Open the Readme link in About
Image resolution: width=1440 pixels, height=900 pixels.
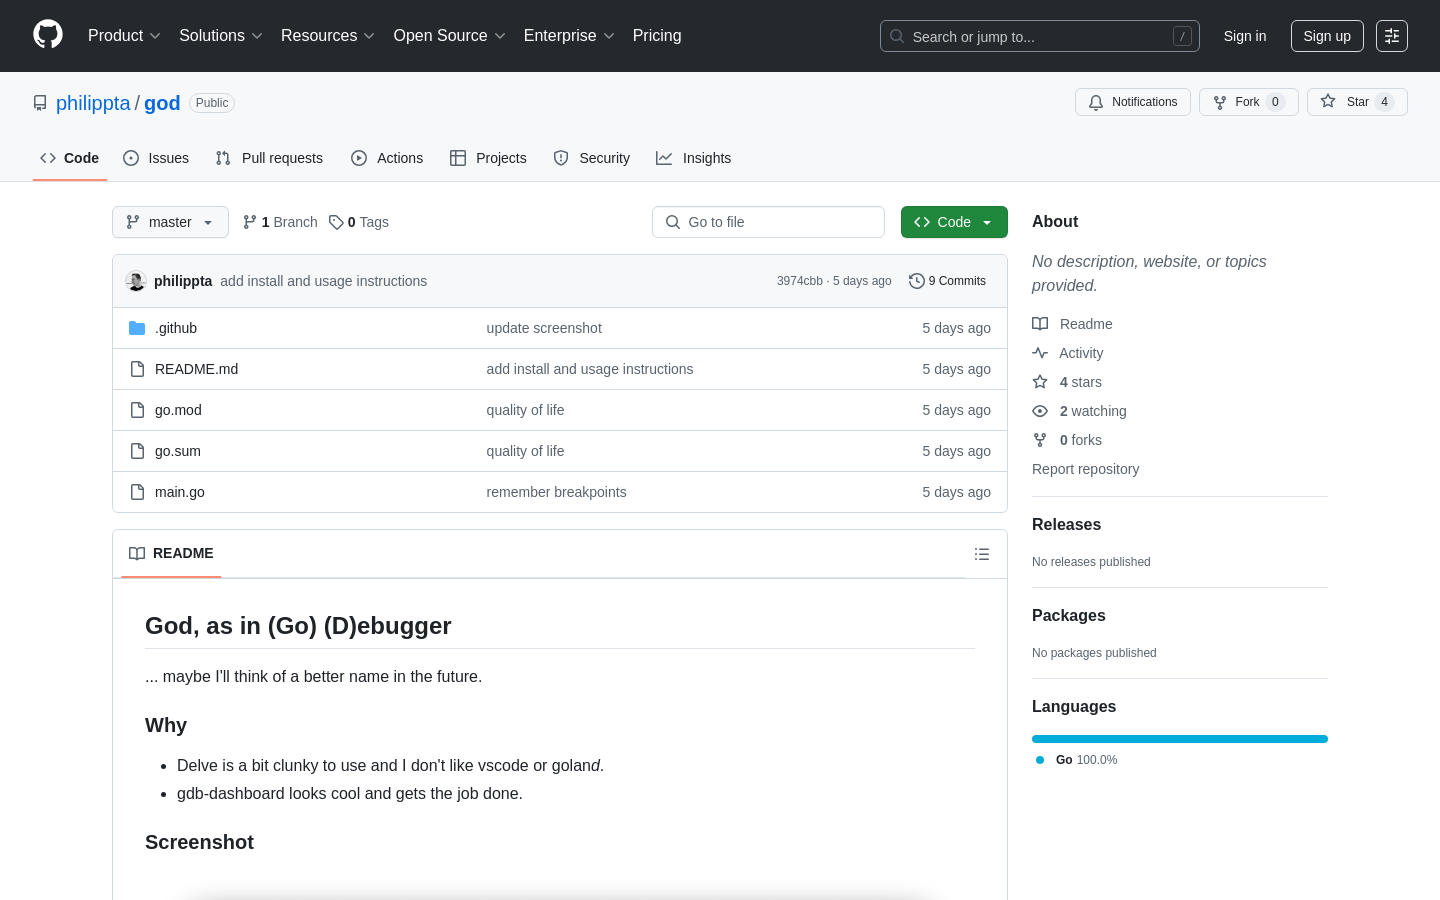[1072, 324]
